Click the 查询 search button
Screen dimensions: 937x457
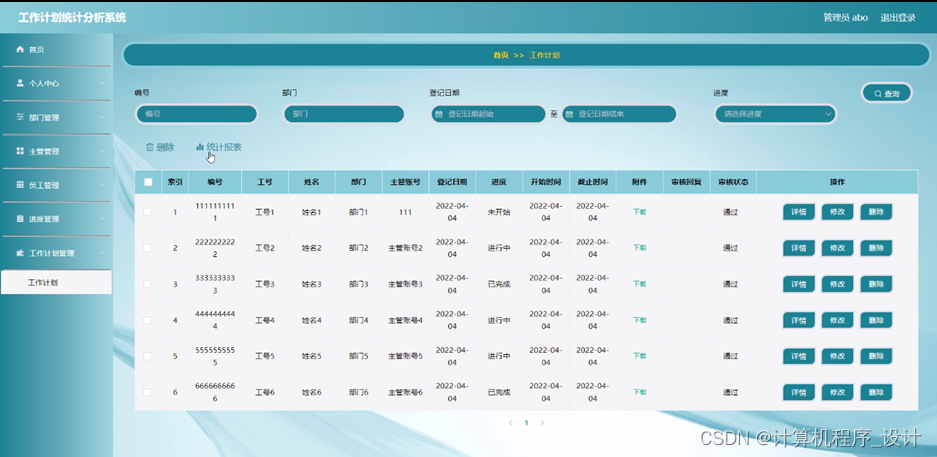point(887,93)
